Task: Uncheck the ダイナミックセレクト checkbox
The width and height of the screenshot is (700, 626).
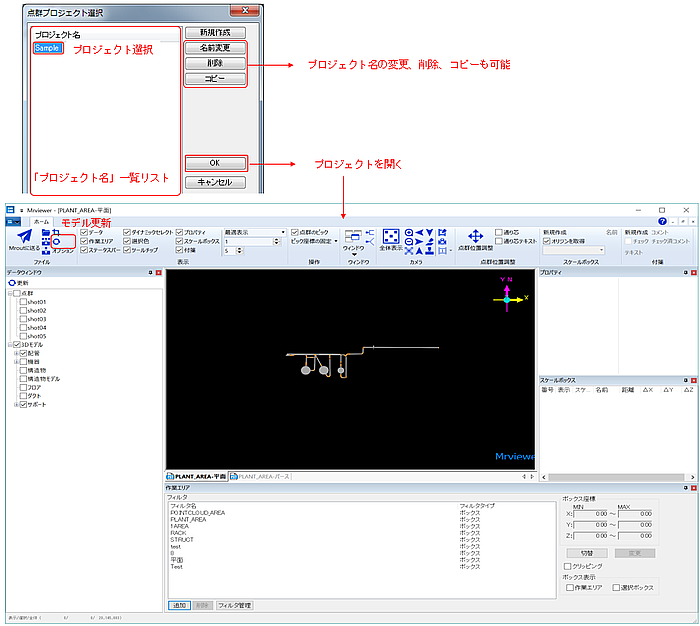Action: click(127, 232)
